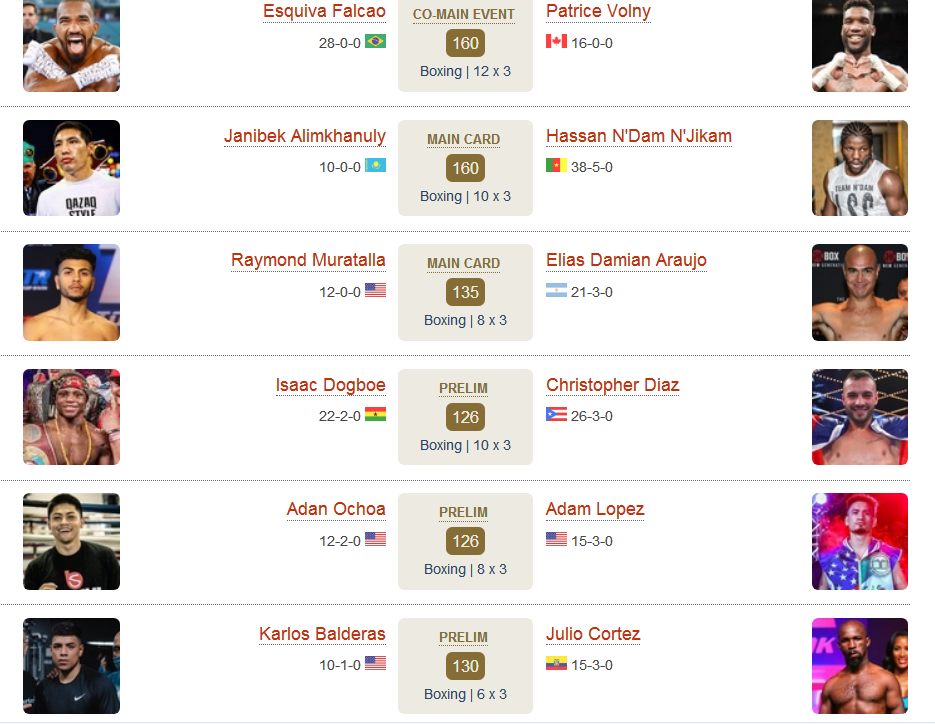This screenshot has height=724, width=935.
Task: Click the Puerto Rico flag beside Christopher Diaz
Action: (x=556, y=414)
